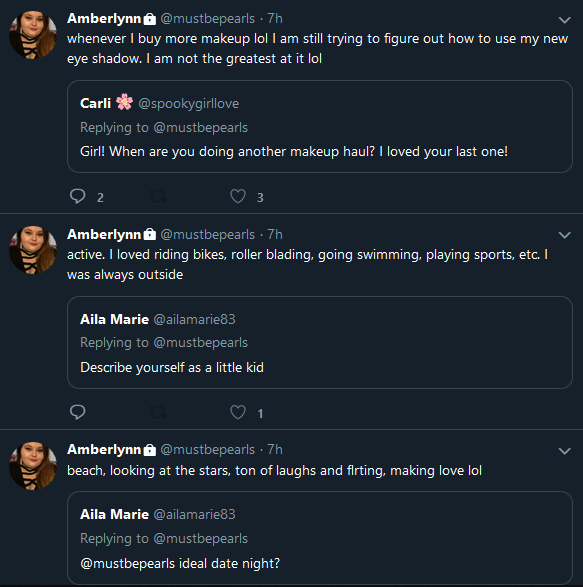
Task: Click @mustbepearls mention in Carli's reply
Action: click(201, 128)
